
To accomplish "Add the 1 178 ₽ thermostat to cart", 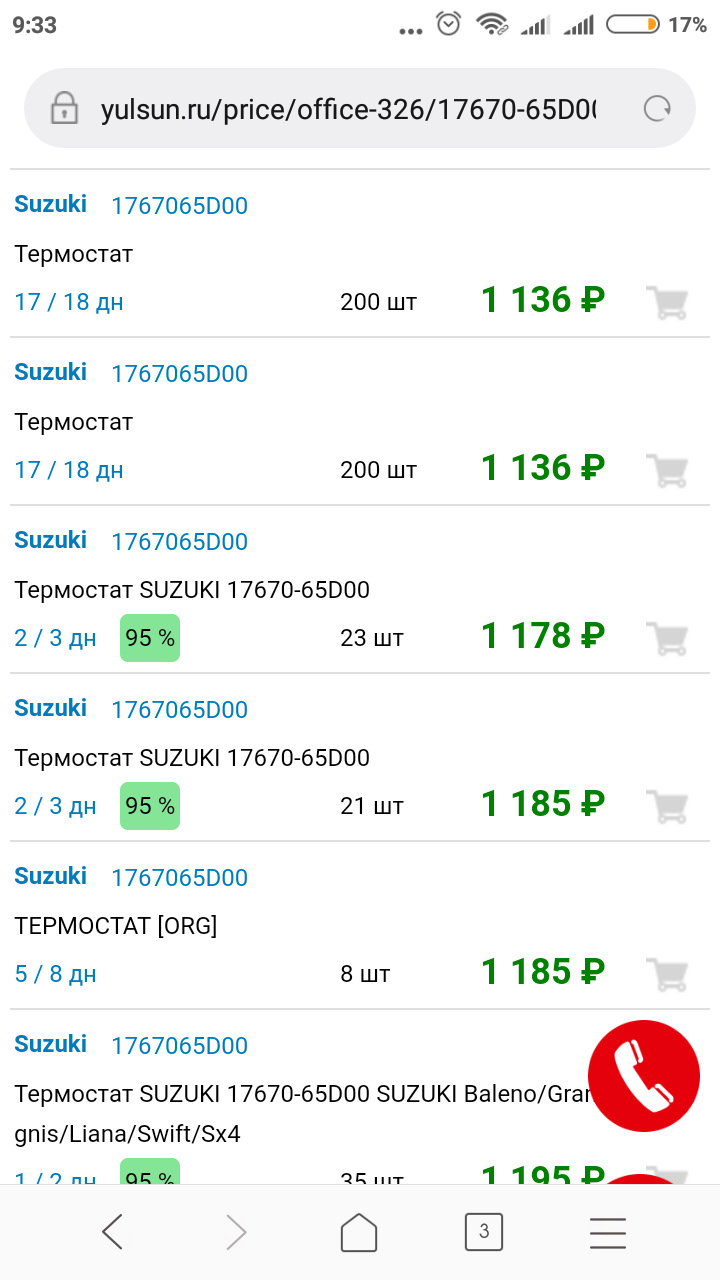I will pos(666,637).
